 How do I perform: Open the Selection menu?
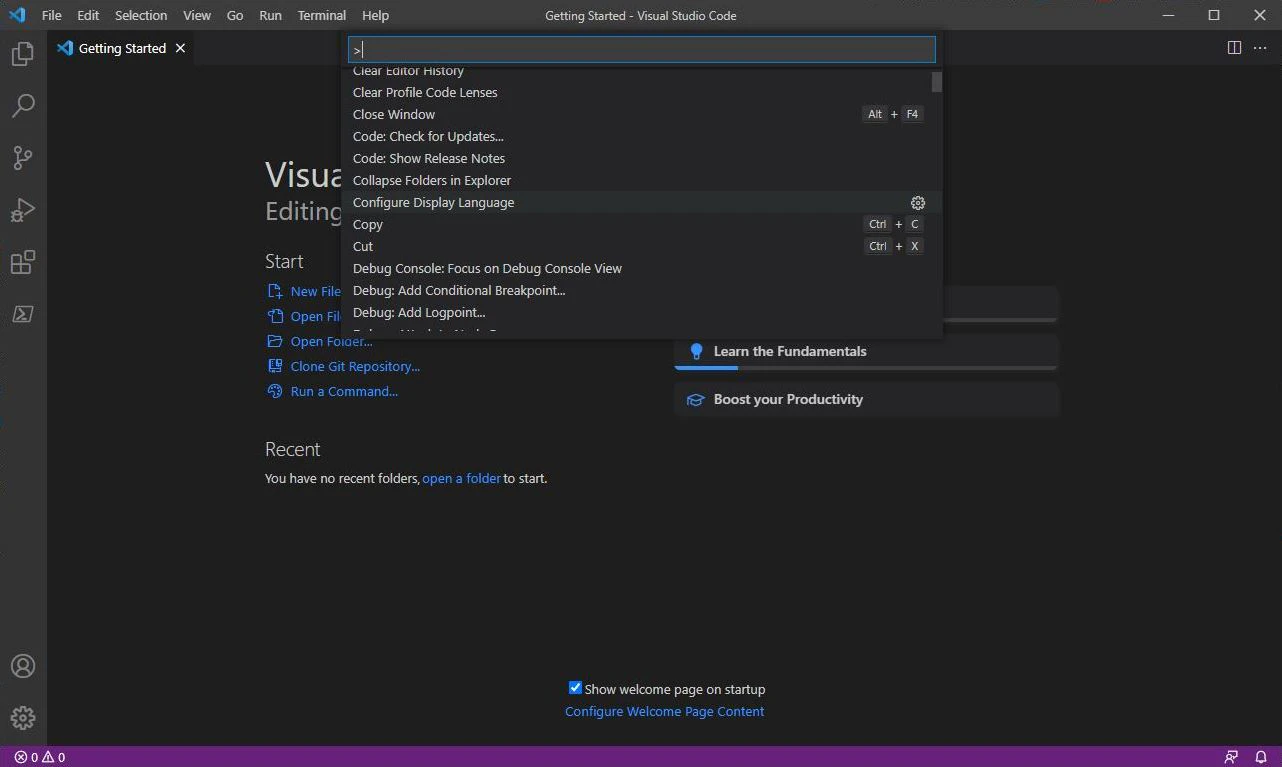pos(141,15)
